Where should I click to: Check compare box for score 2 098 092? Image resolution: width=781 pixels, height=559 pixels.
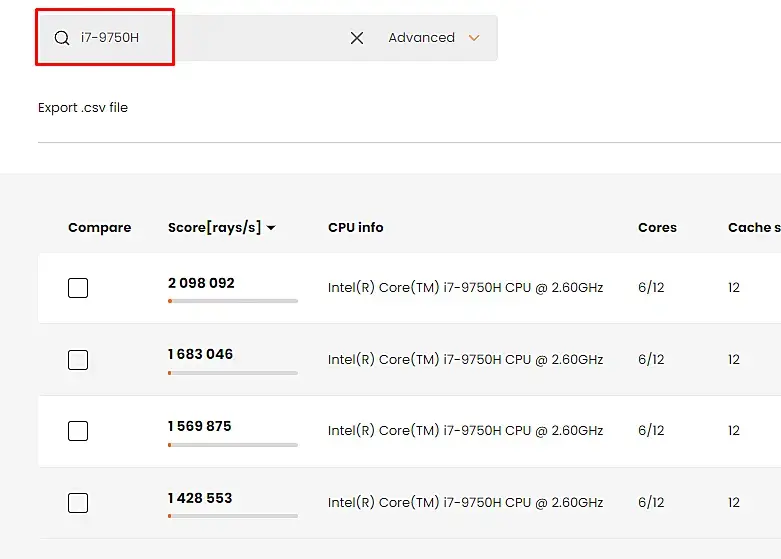click(78, 288)
